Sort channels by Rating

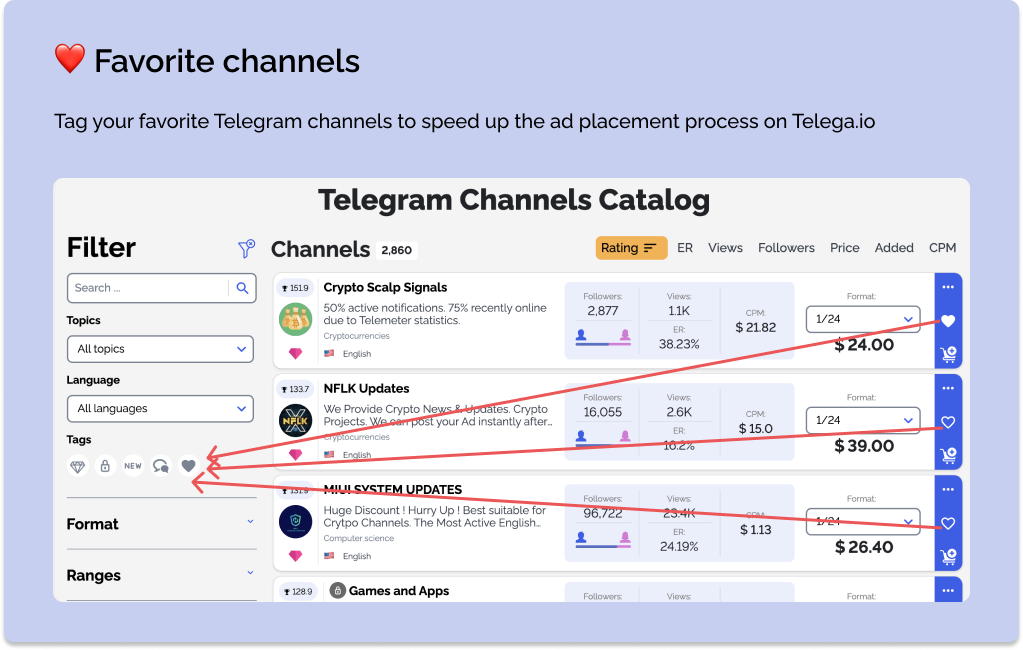631,248
